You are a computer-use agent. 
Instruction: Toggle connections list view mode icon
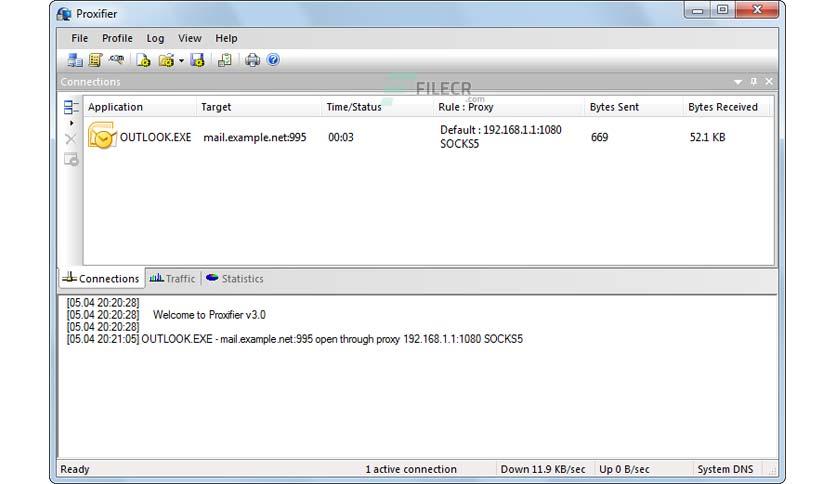pyautogui.click(x=71, y=107)
